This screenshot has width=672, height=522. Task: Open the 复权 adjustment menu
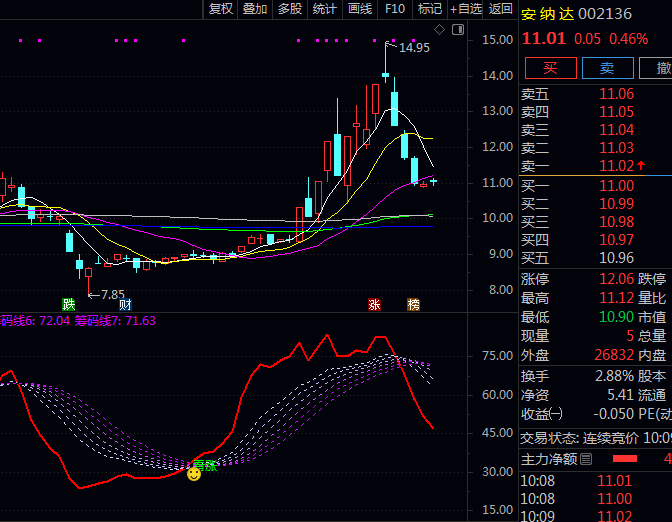(221, 9)
